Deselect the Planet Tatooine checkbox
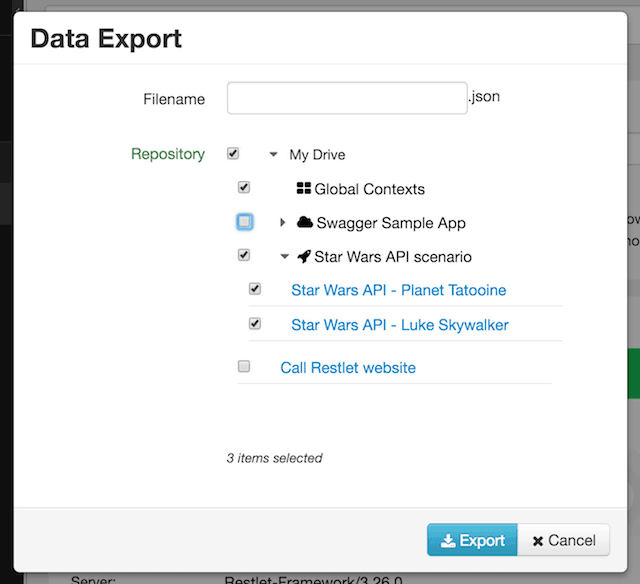This screenshot has width=640, height=584. (255, 289)
